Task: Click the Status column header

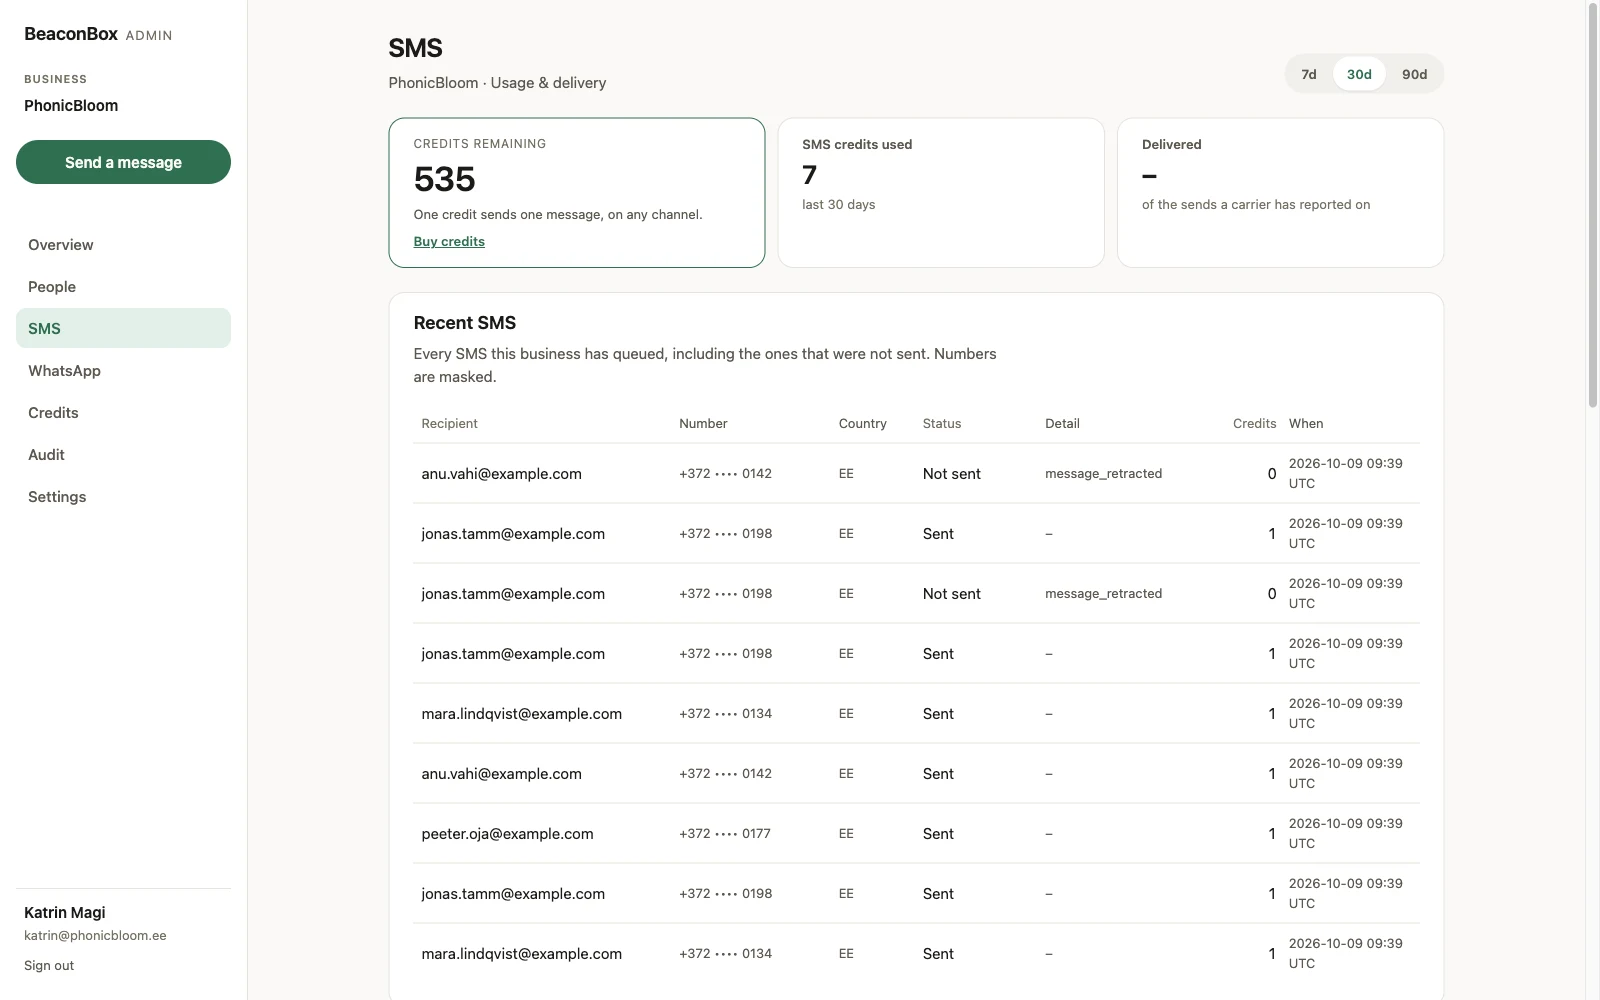Action: pyautogui.click(x=942, y=423)
